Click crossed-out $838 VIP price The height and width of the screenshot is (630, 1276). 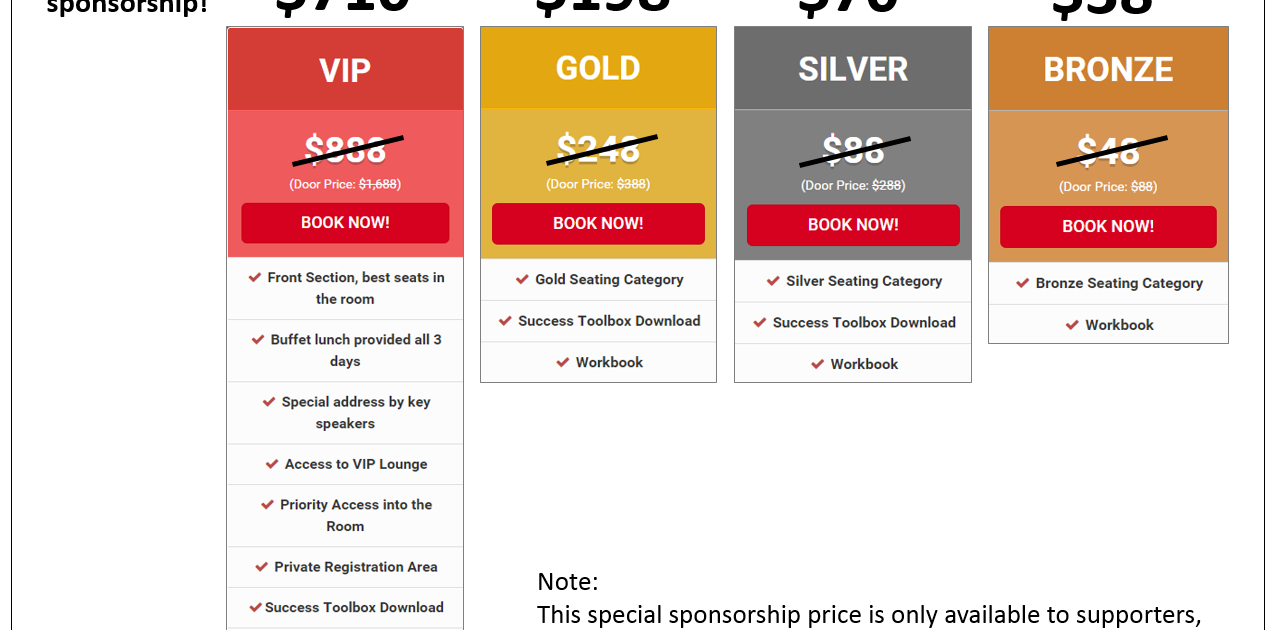(345, 150)
